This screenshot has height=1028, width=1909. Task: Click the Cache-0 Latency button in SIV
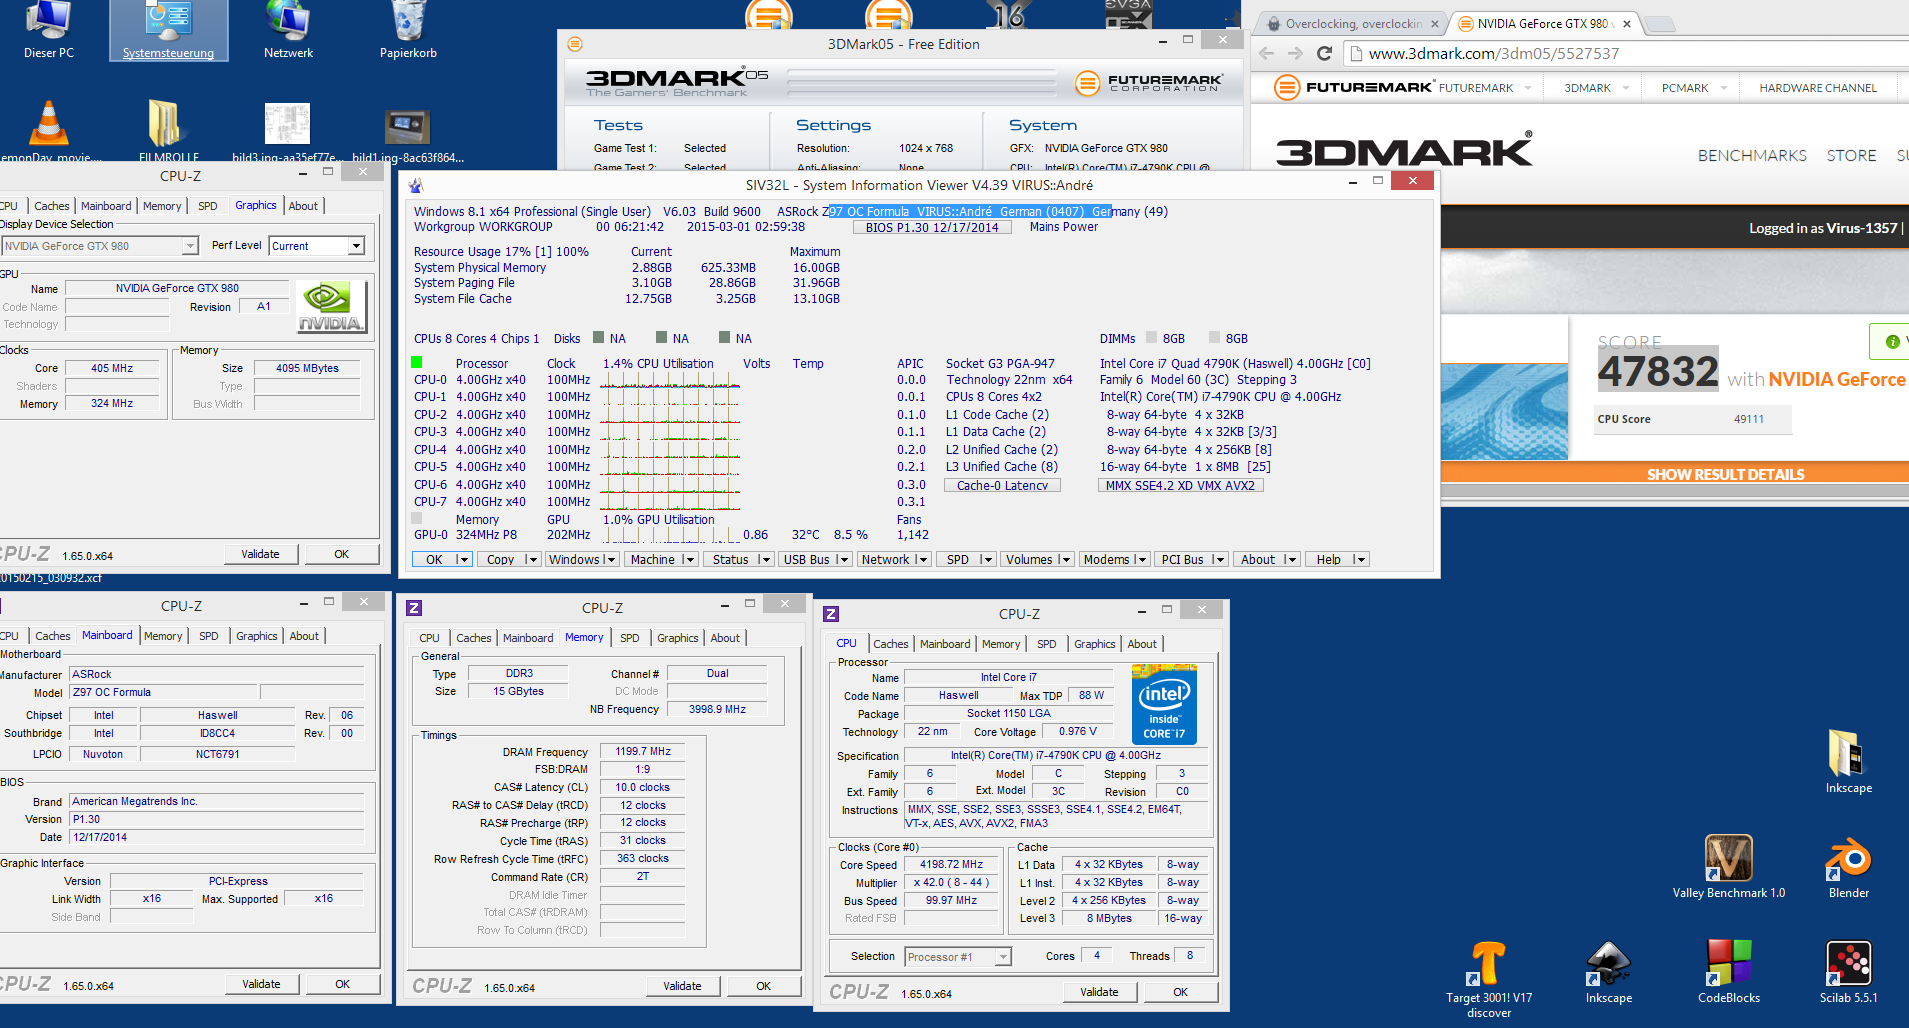point(1002,485)
